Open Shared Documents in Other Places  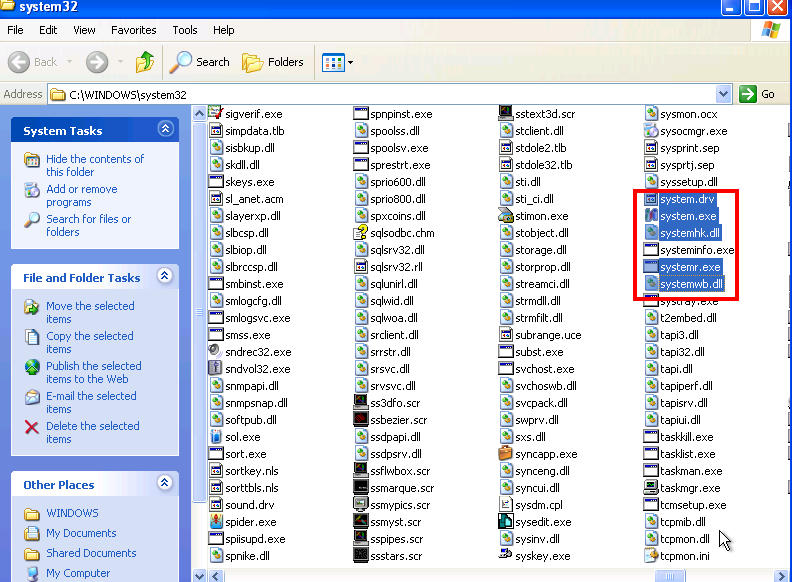point(91,553)
